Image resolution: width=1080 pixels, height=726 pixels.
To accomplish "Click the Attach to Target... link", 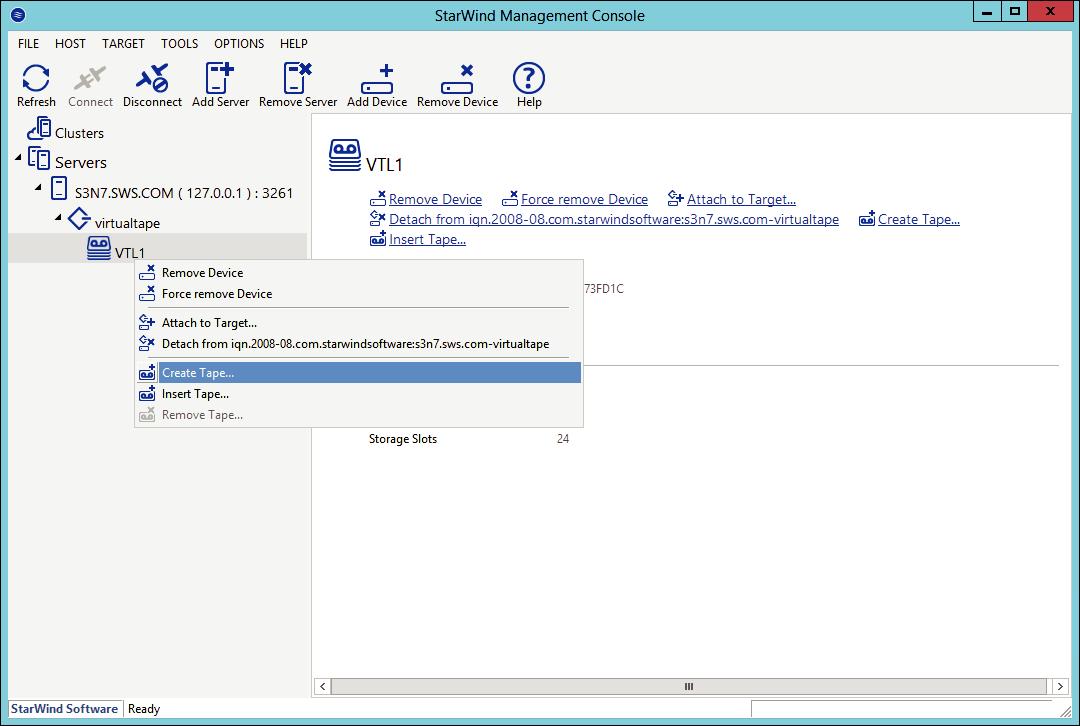I will tap(741, 199).
